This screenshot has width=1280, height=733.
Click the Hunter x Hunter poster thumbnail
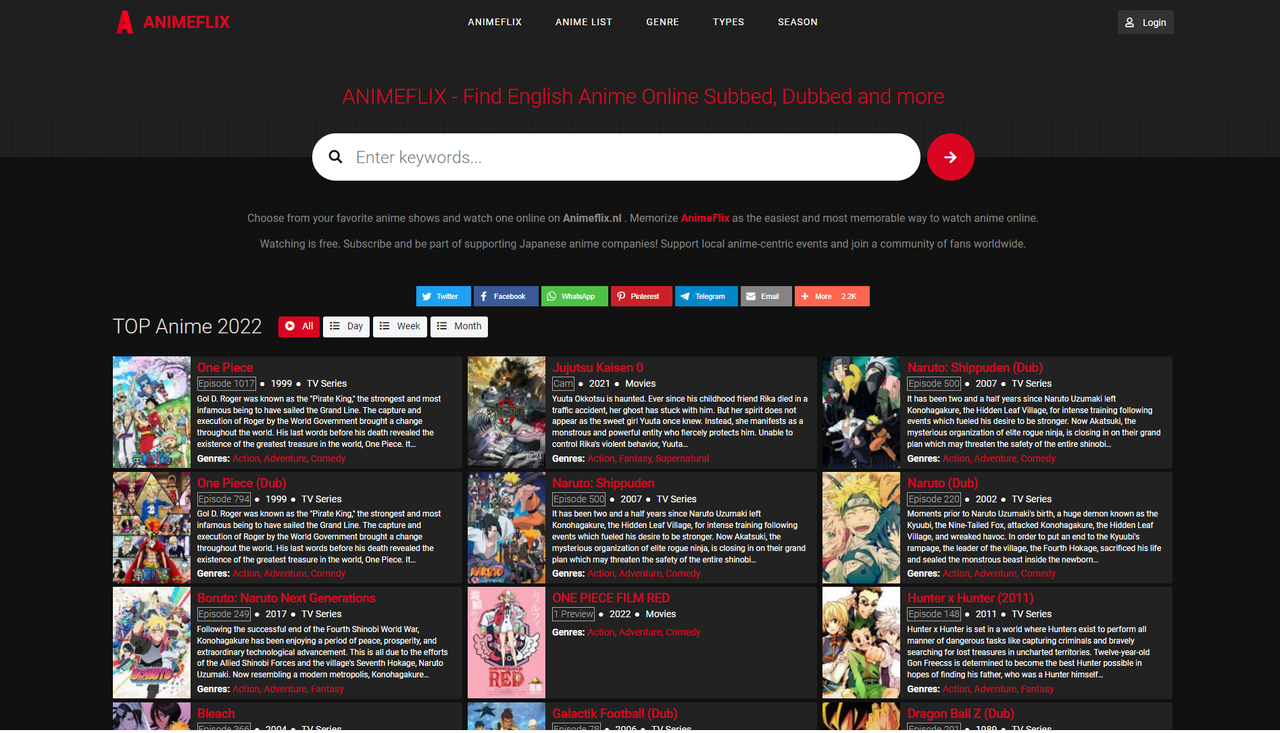861,643
